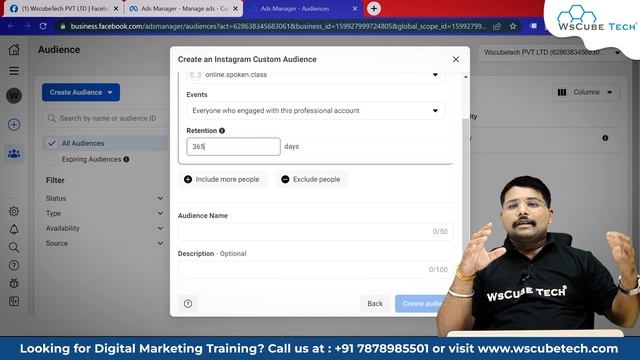Click the account avatar in sidebar
The width and height of the screenshot is (640, 360).
14,96
